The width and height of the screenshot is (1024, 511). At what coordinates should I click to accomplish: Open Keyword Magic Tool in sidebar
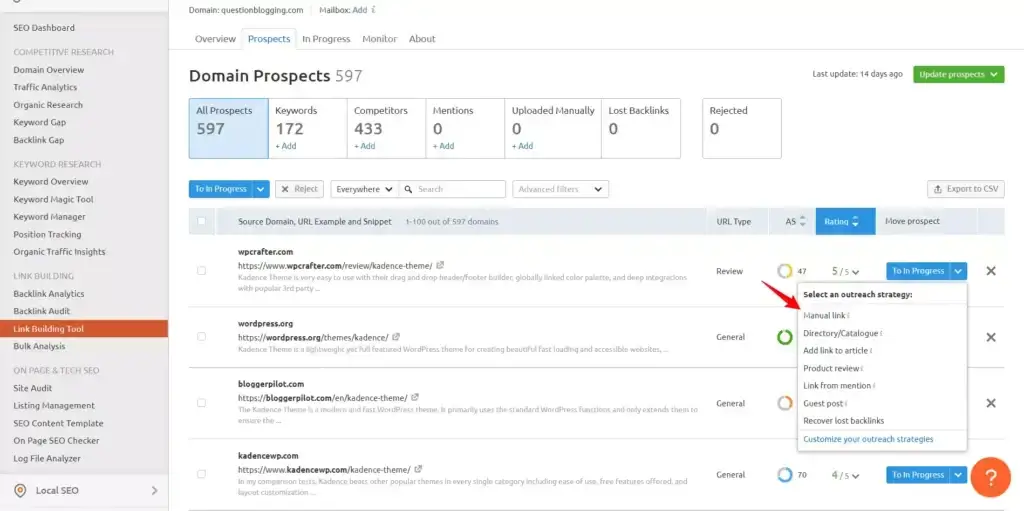click(x=53, y=199)
